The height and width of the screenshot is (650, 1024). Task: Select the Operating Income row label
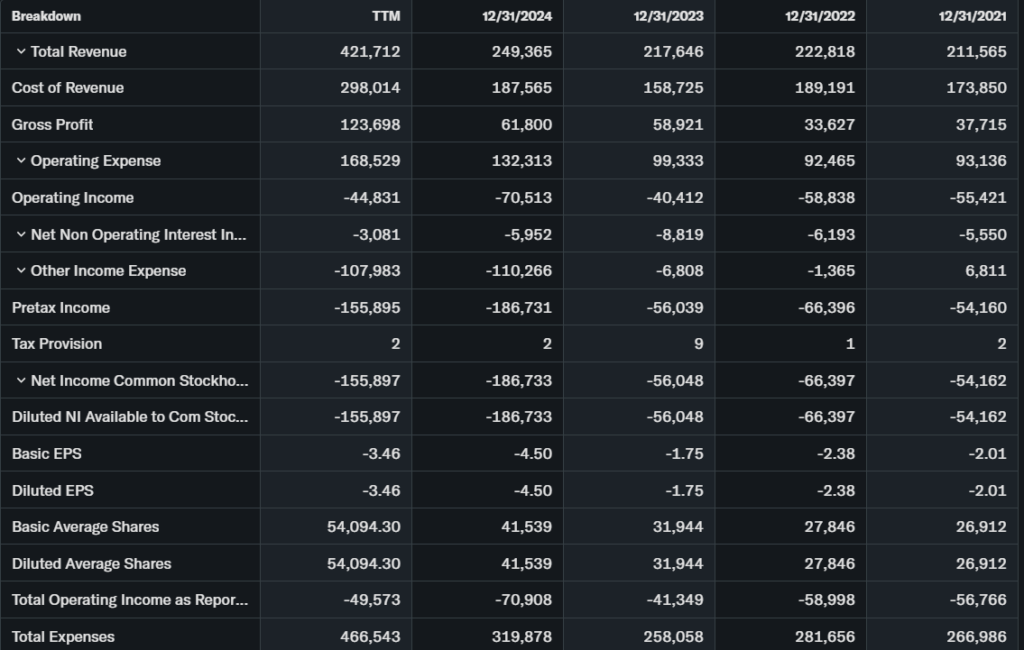pos(73,198)
